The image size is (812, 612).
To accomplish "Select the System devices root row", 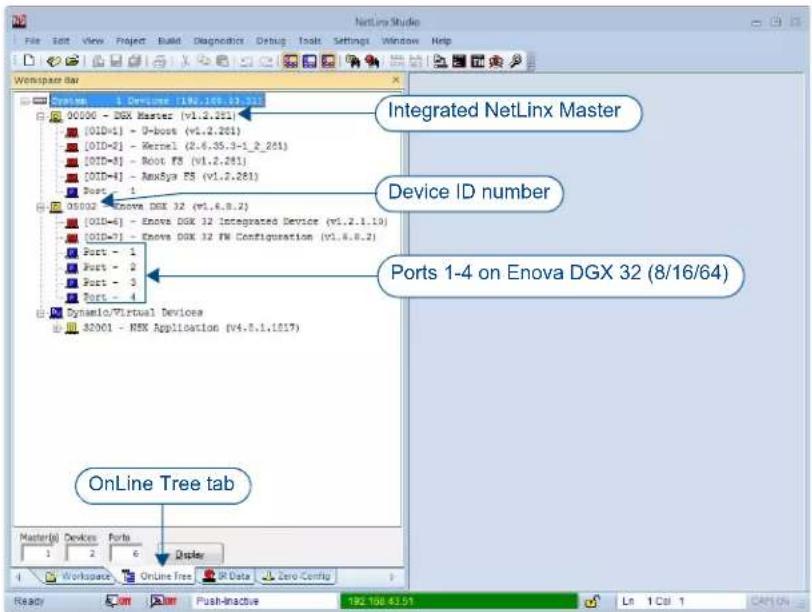I will coord(157,100).
